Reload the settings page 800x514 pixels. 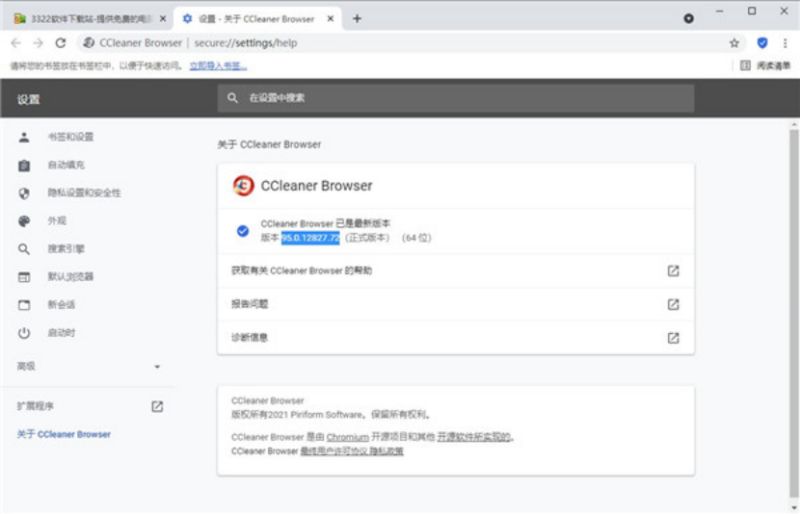click(x=61, y=43)
